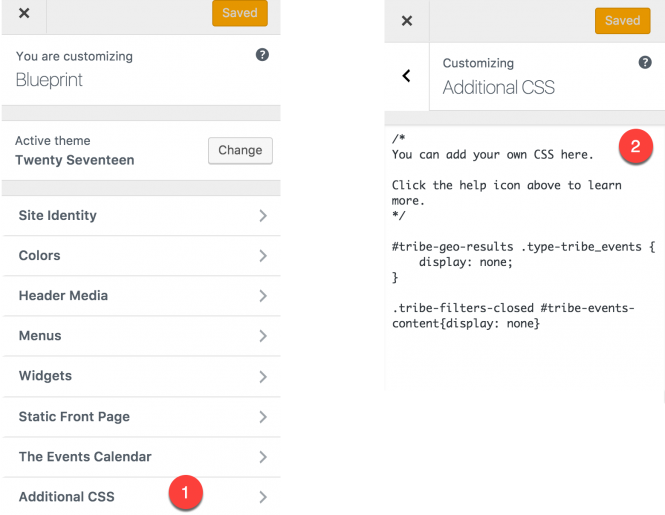Close the left Customizer panel with X
Image resolution: width=665 pixels, height=515 pixels.
coord(24,14)
